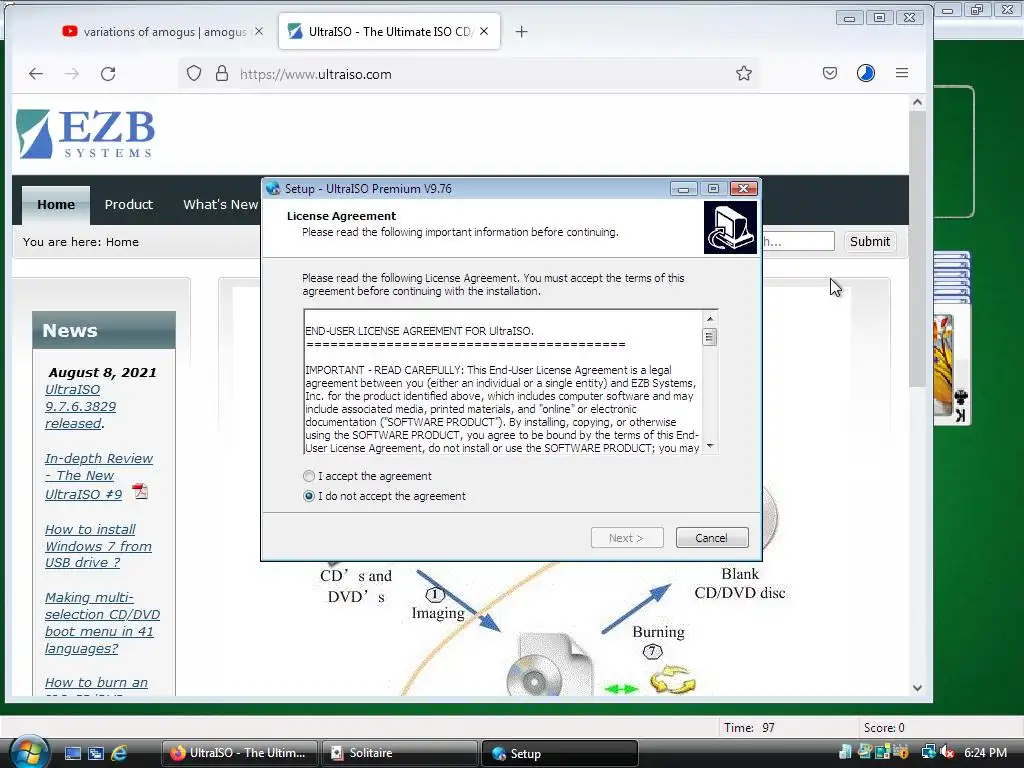
Task: Click Switch between windows quick launch icon
Action: (96, 753)
